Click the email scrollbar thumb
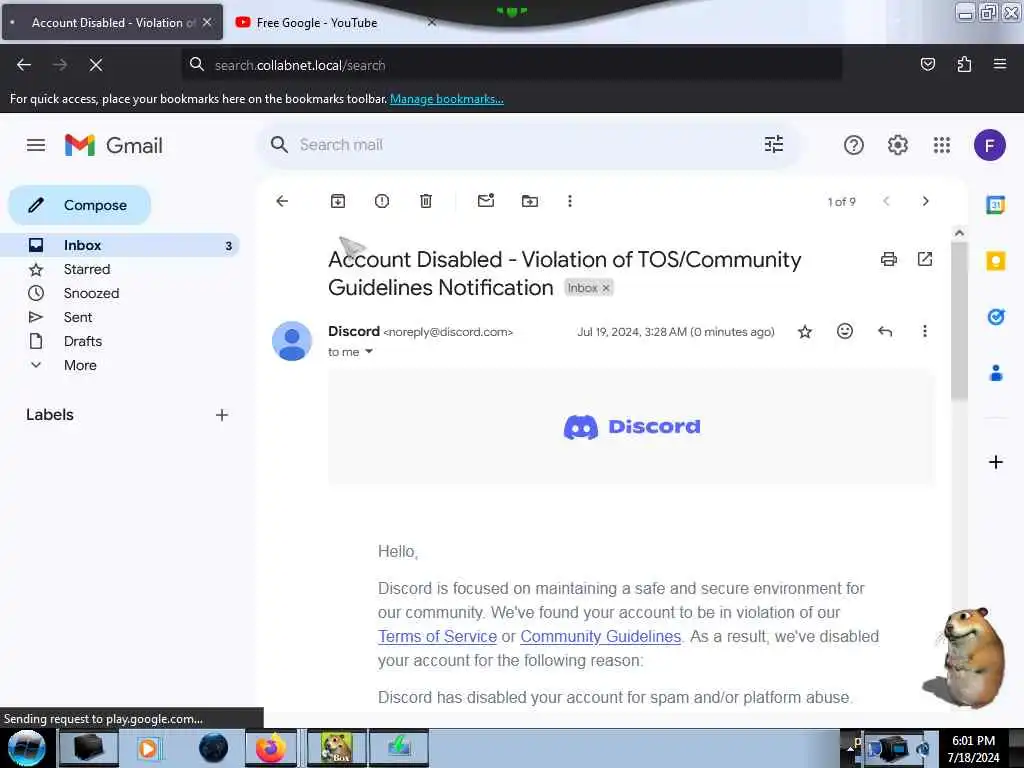Screen dimensions: 1024x768 pyautogui.click(x=959, y=320)
